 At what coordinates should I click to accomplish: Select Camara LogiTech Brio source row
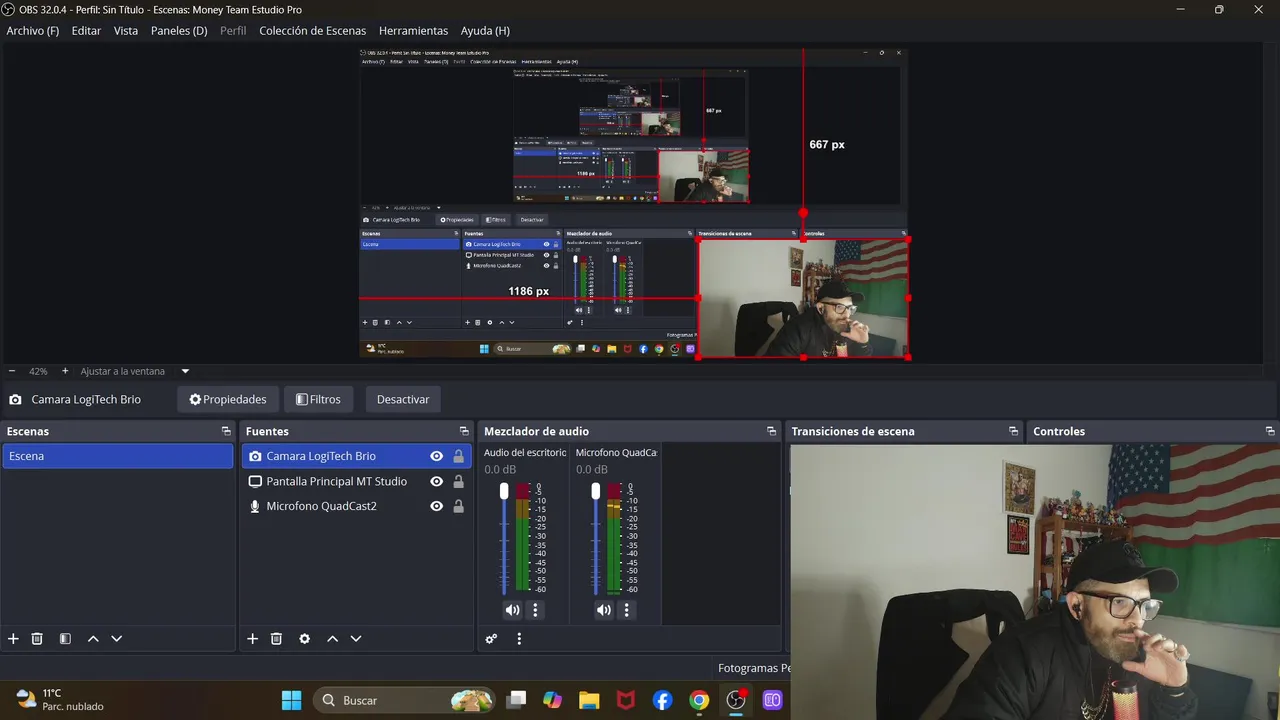356,456
